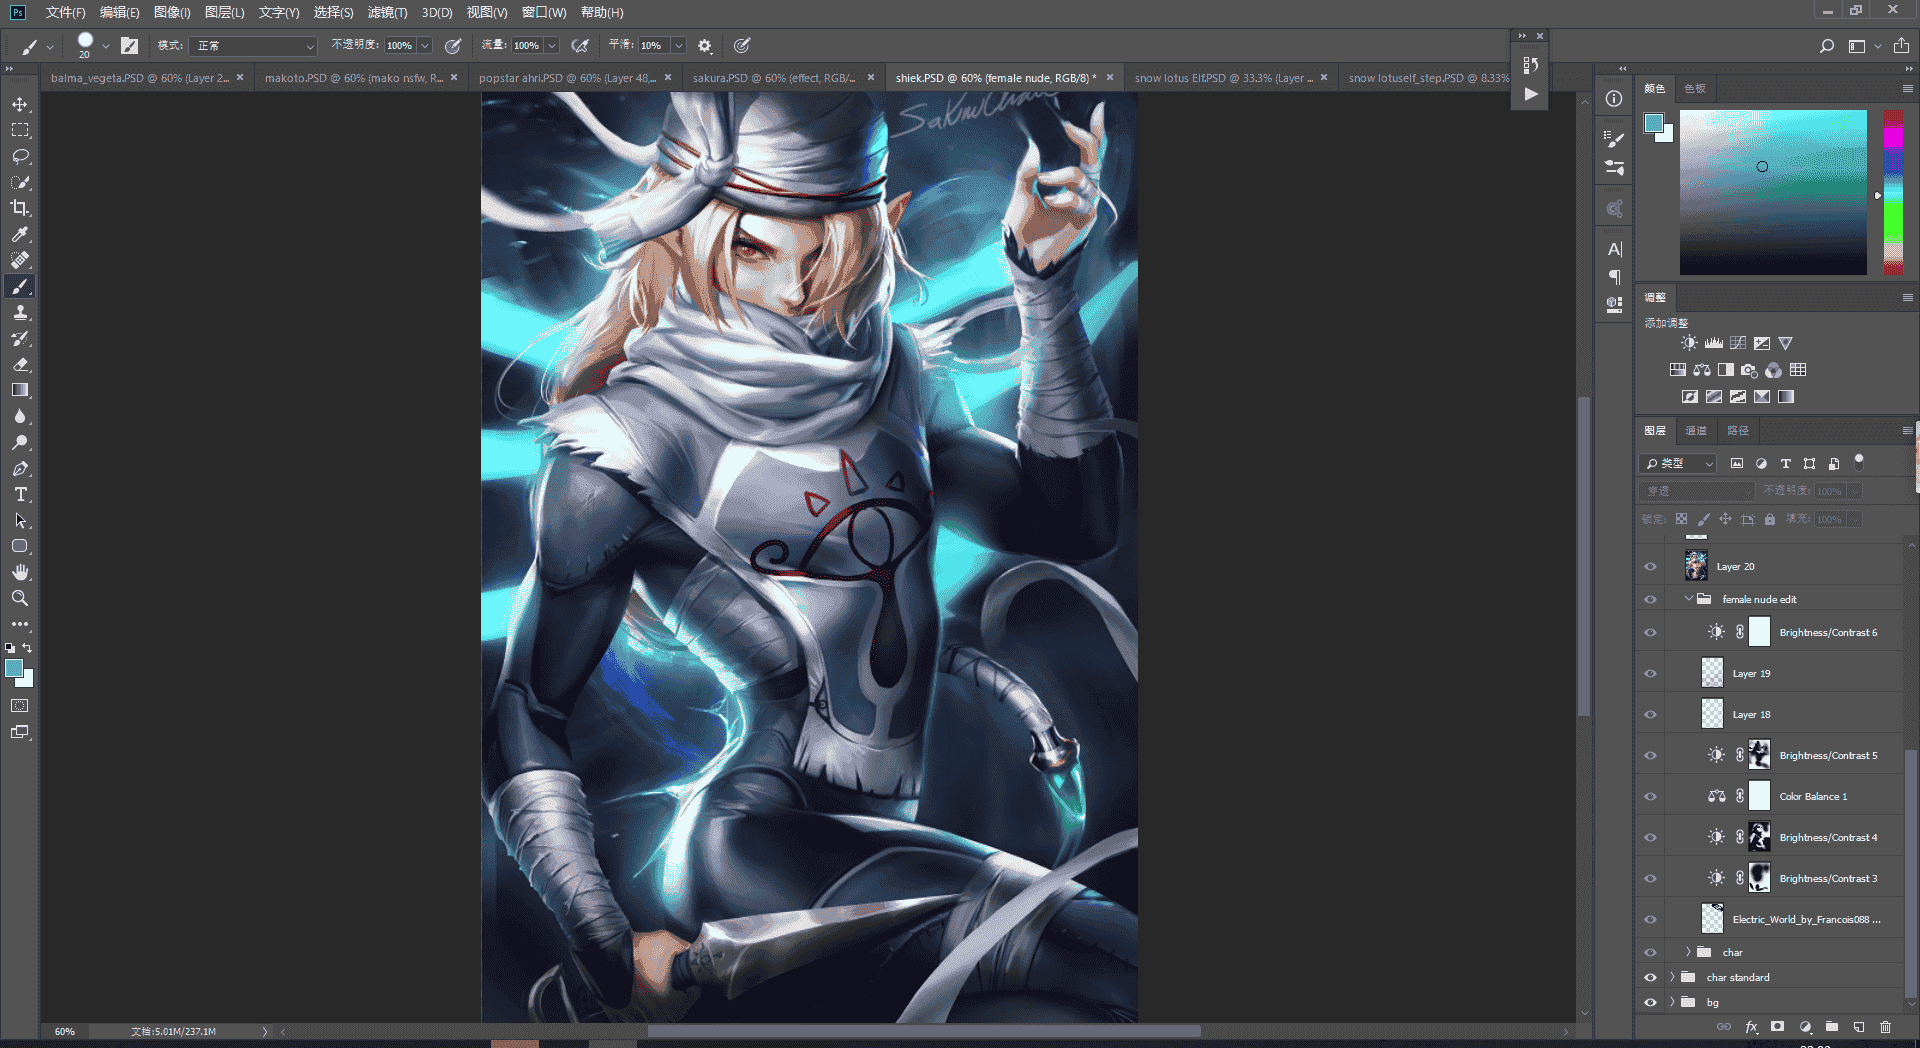This screenshot has height=1048, width=1920.
Task: Select the Brightness/Contrast 4 layer
Action: (x=1783, y=838)
